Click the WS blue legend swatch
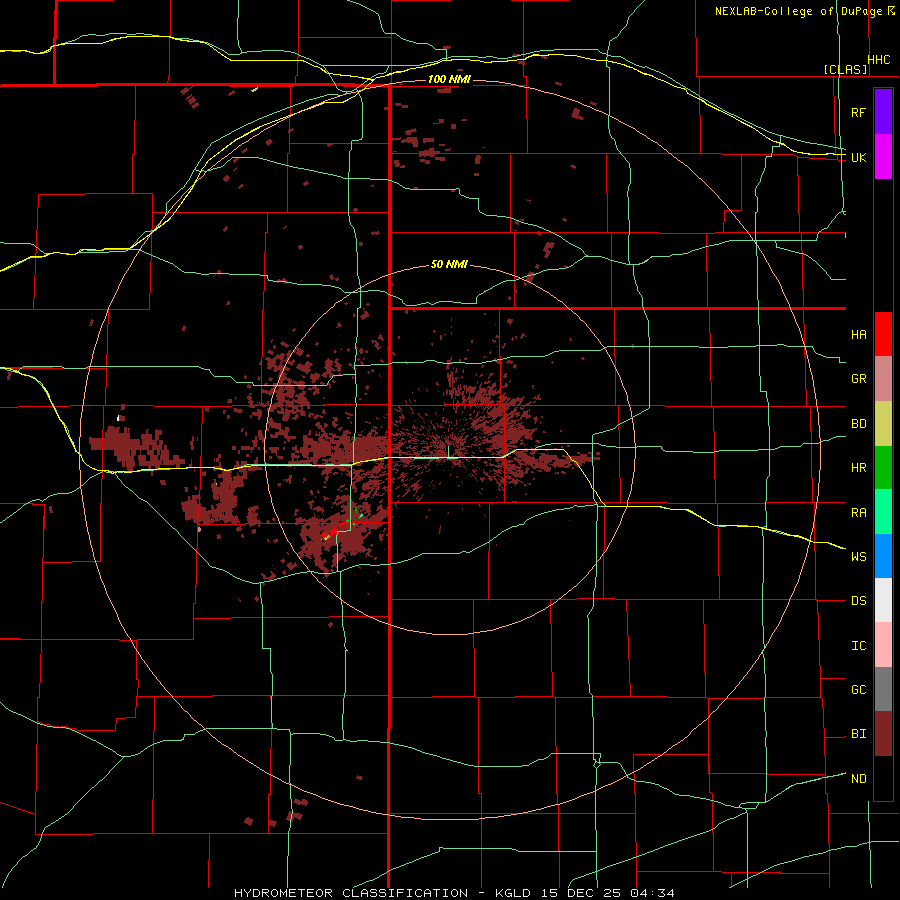 point(883,556)
